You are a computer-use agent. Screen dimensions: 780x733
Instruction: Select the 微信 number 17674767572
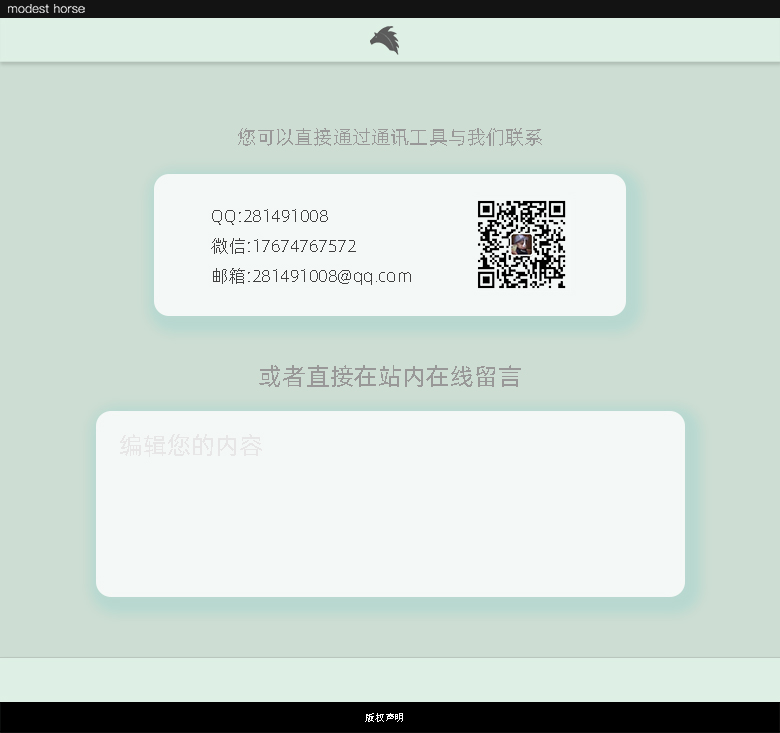[x=304, y=246]
